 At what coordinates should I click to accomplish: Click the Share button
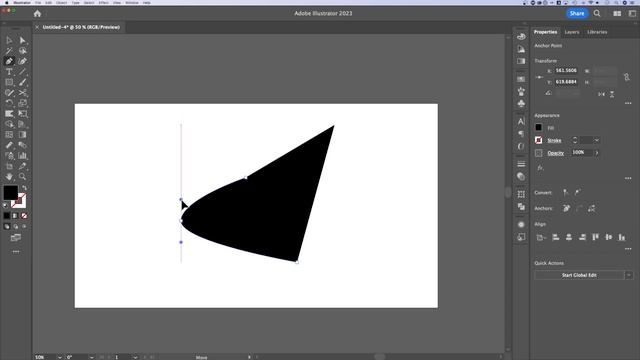[x=577, y=13]
